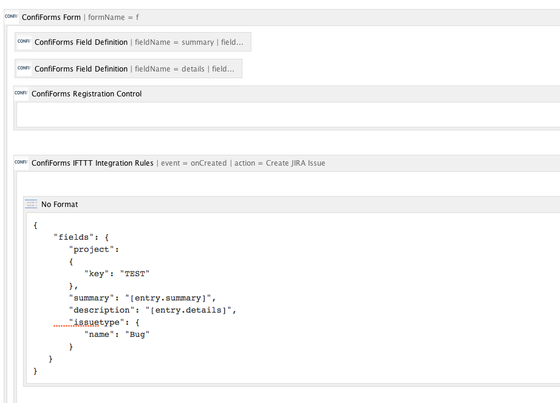Click the icon beside the summary Field Definition
The image size is (560, 403).
(24, 41)
